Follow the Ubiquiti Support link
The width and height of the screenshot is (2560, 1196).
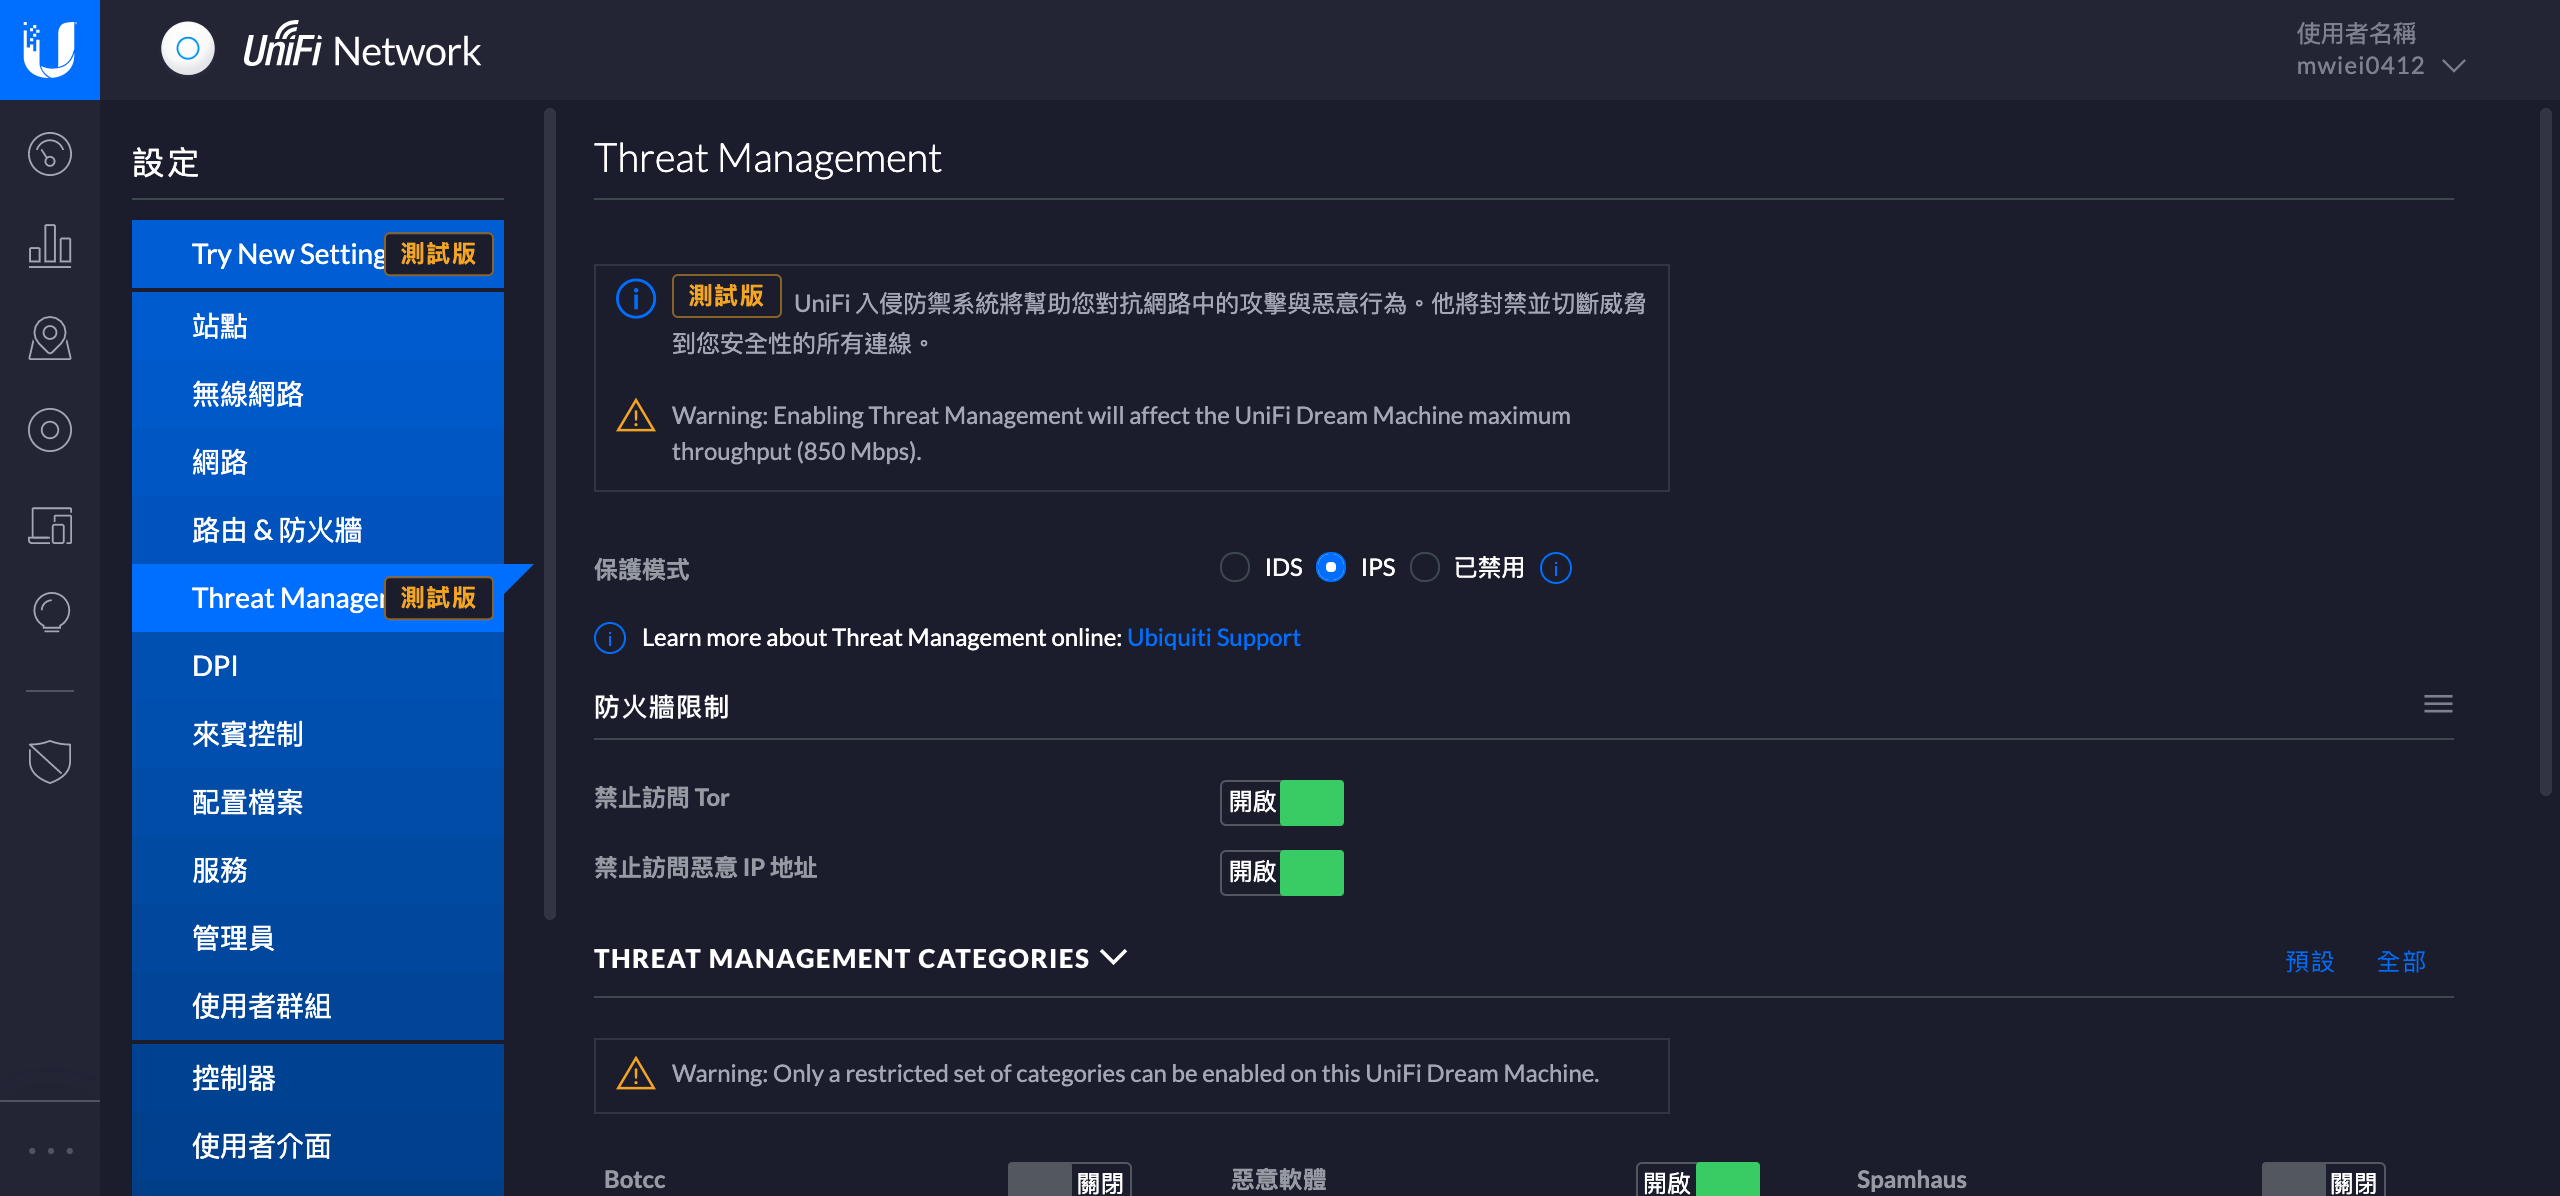click(1213, 637)
